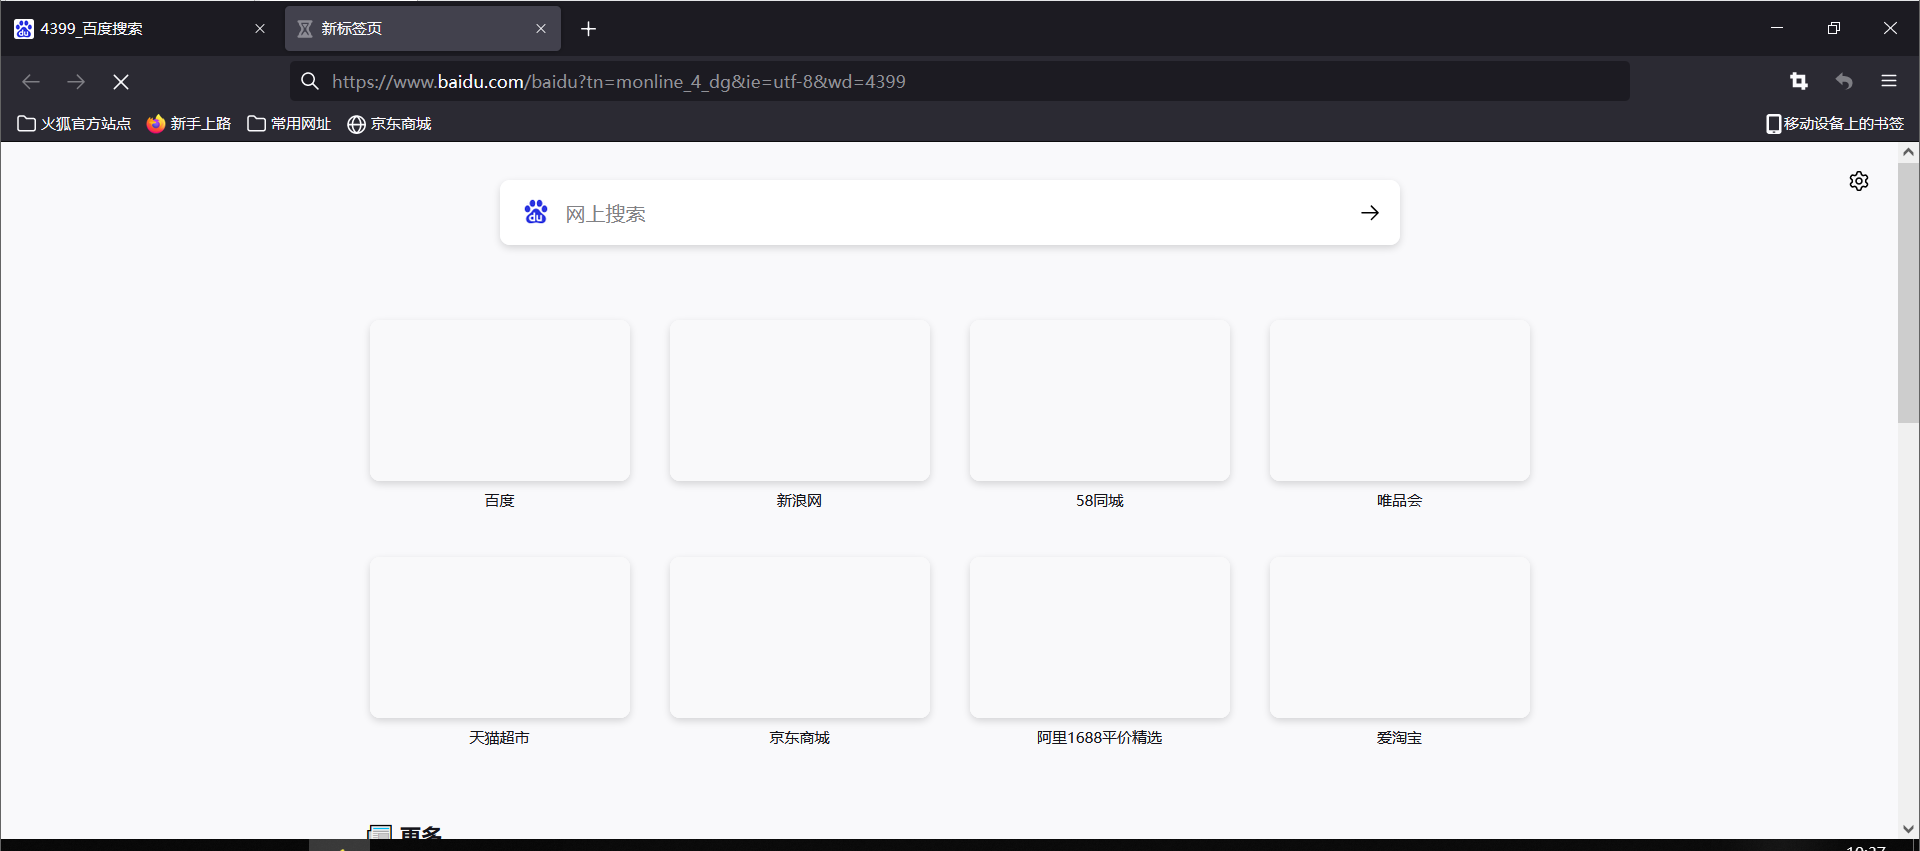This screenshot has height=851, width=1920.
Task: Open the 爱淘宝 shortcut tile
Action: point(1400,637)
